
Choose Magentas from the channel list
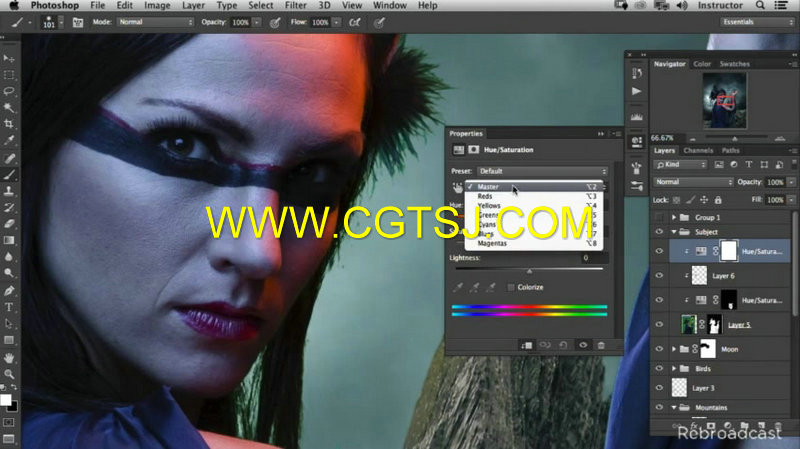(534, 243)
